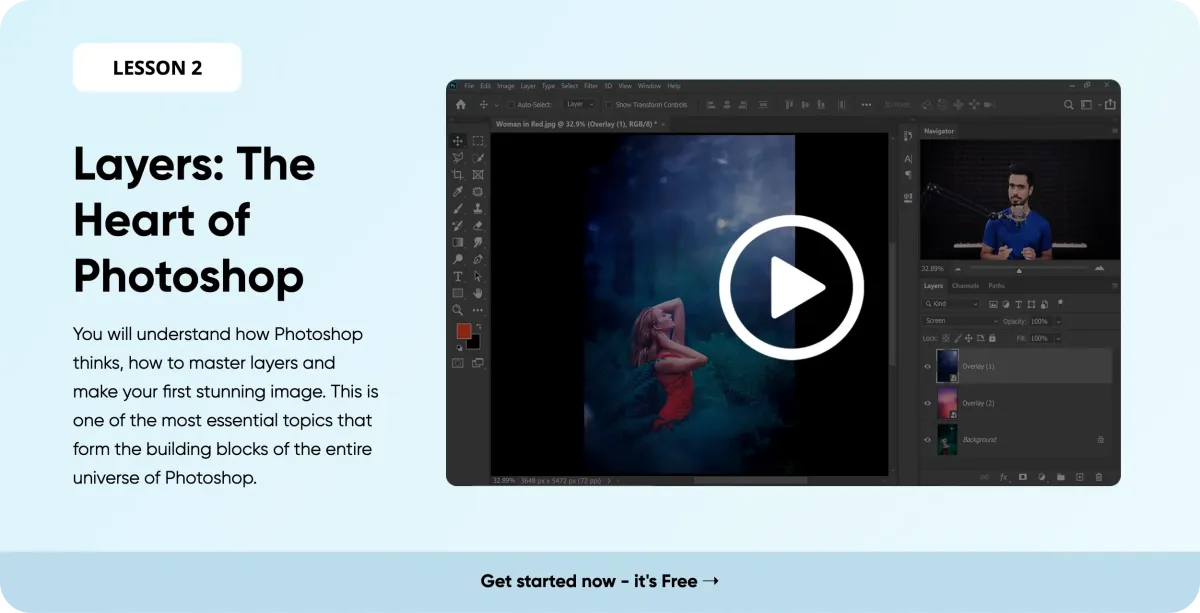Viewport: 1200px width, 613px height.
Task: Select the Crop tool
Action: click(458, 175)
